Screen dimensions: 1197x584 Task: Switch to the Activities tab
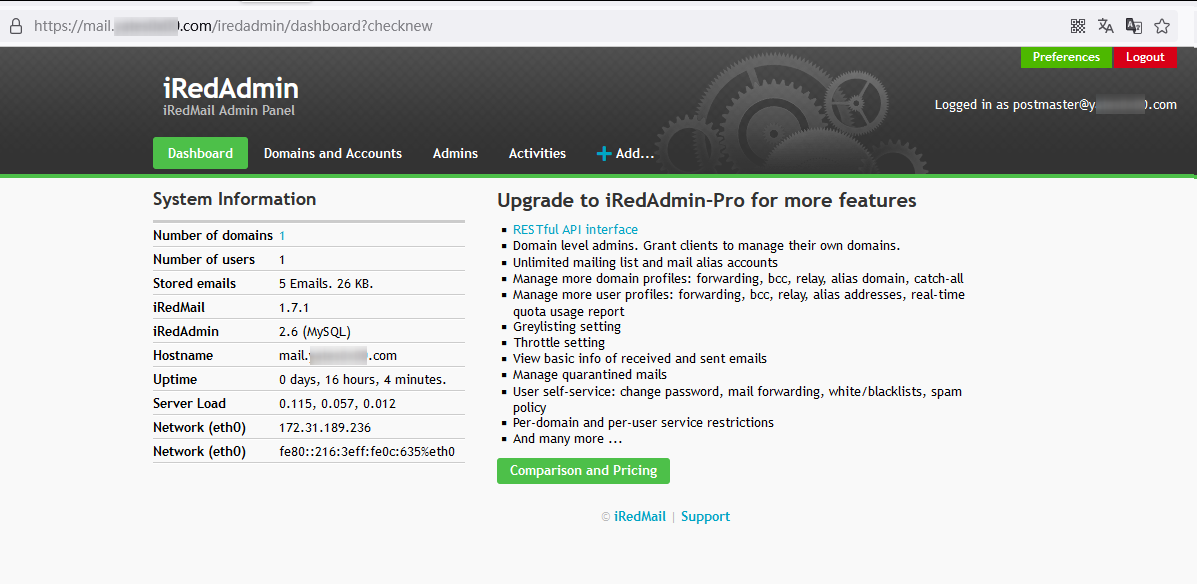click(x=537, y=153)
